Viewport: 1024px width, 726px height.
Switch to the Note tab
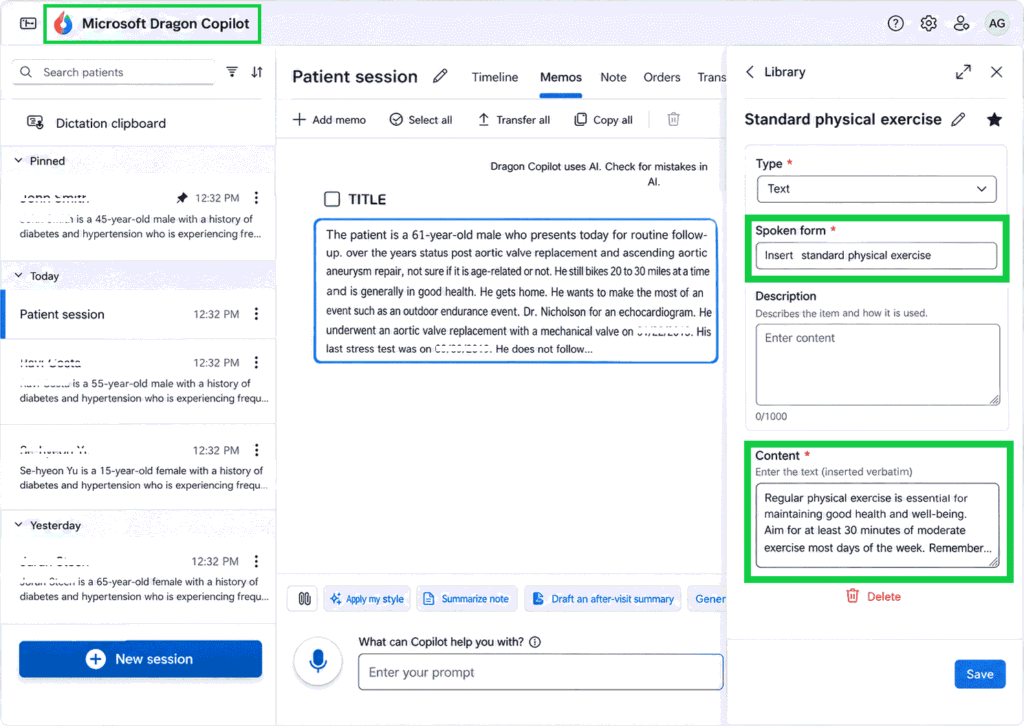pos(613,77)
